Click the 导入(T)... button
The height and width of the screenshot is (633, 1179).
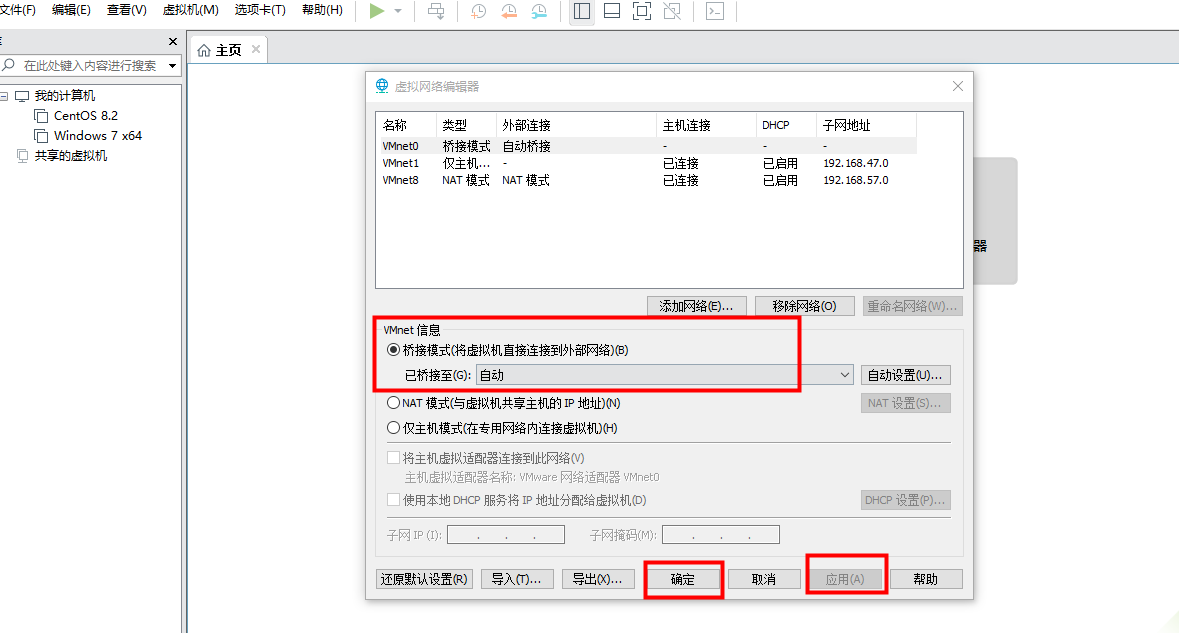517,579
